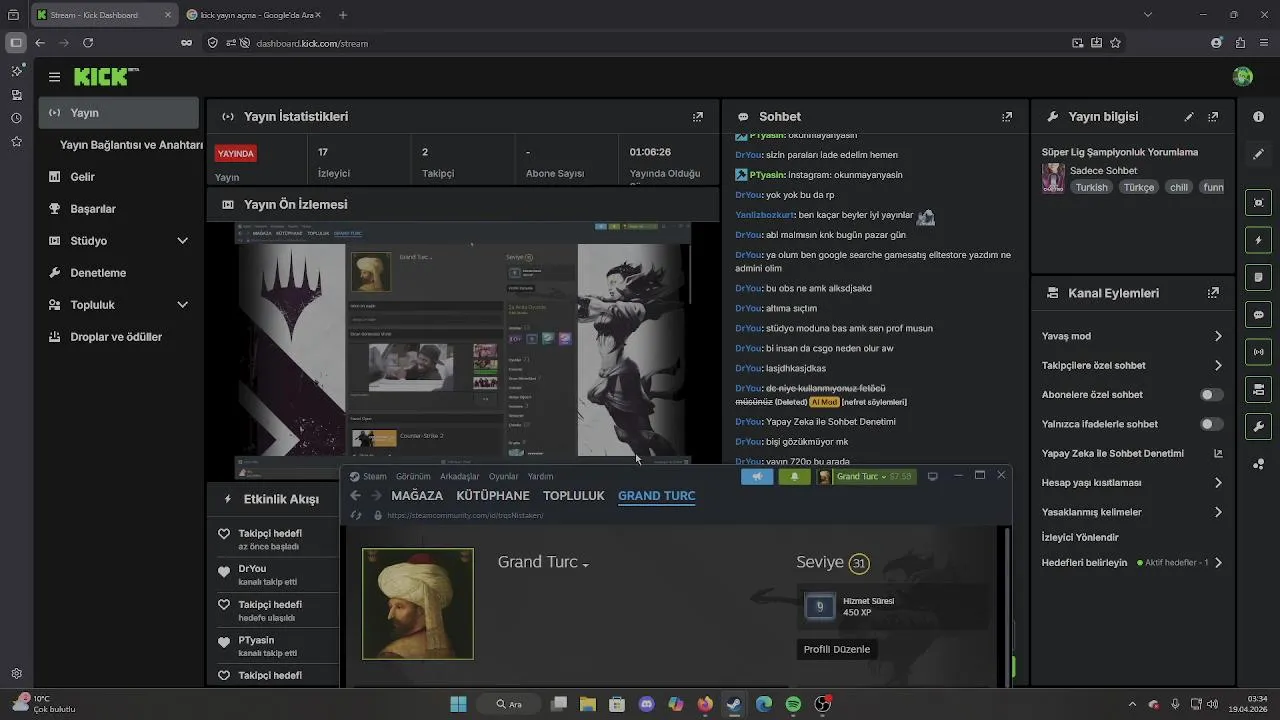Toggle Yalnızca ifadelerle sohbet switch

point(1211,424)
